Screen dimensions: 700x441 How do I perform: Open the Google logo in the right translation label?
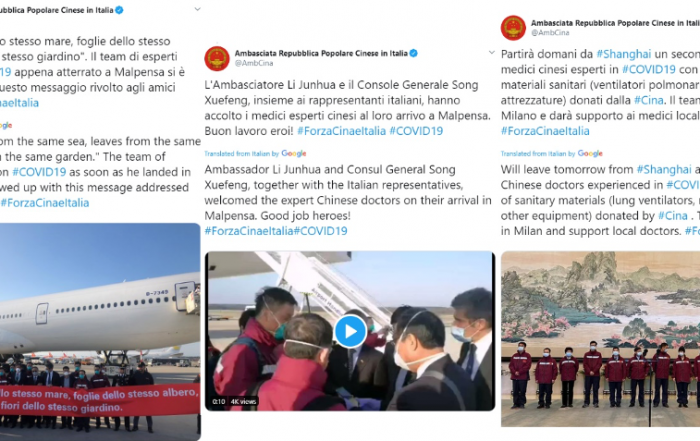pos(590,154)
